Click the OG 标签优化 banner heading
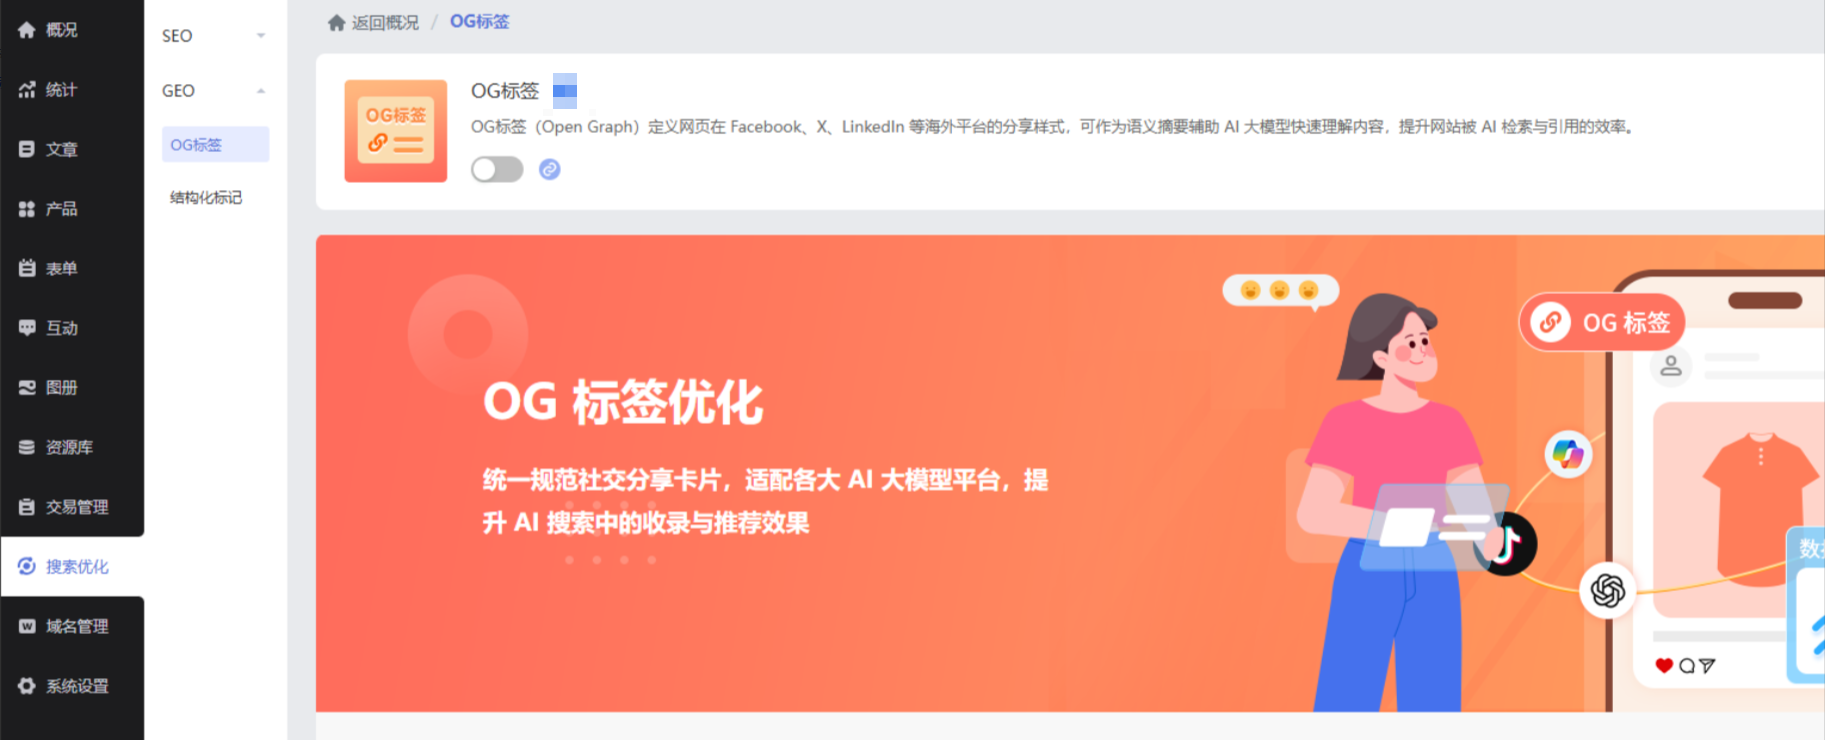 (623, 402)
